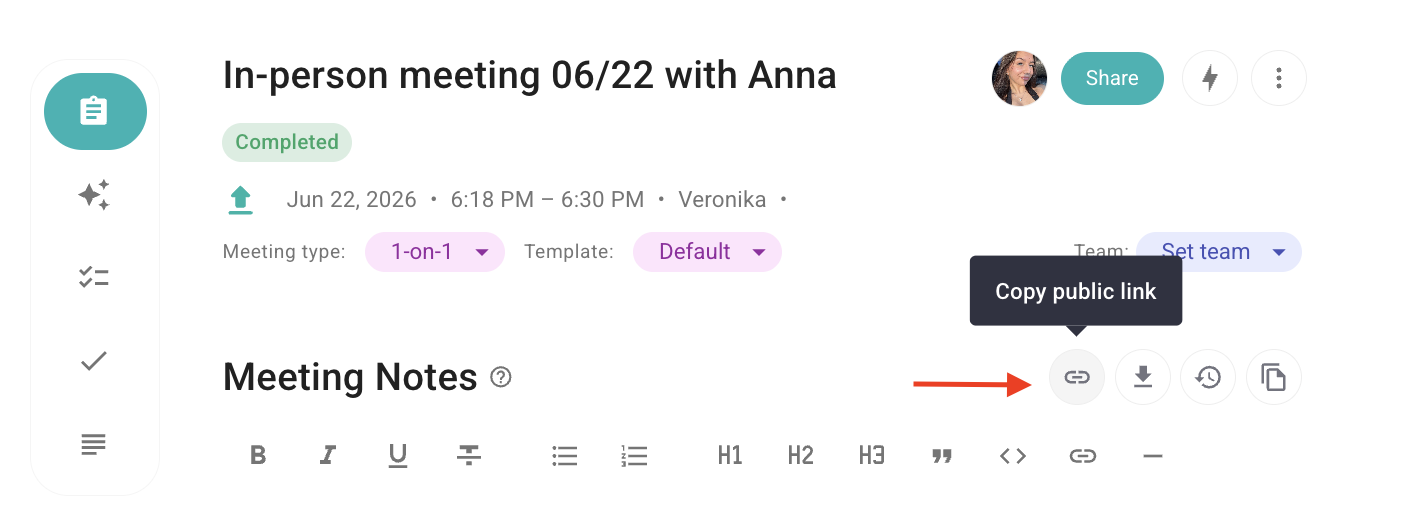The width and height of the screenshot is (1416, 514).
Task: Click the Share button
Action: point(1112,78)
